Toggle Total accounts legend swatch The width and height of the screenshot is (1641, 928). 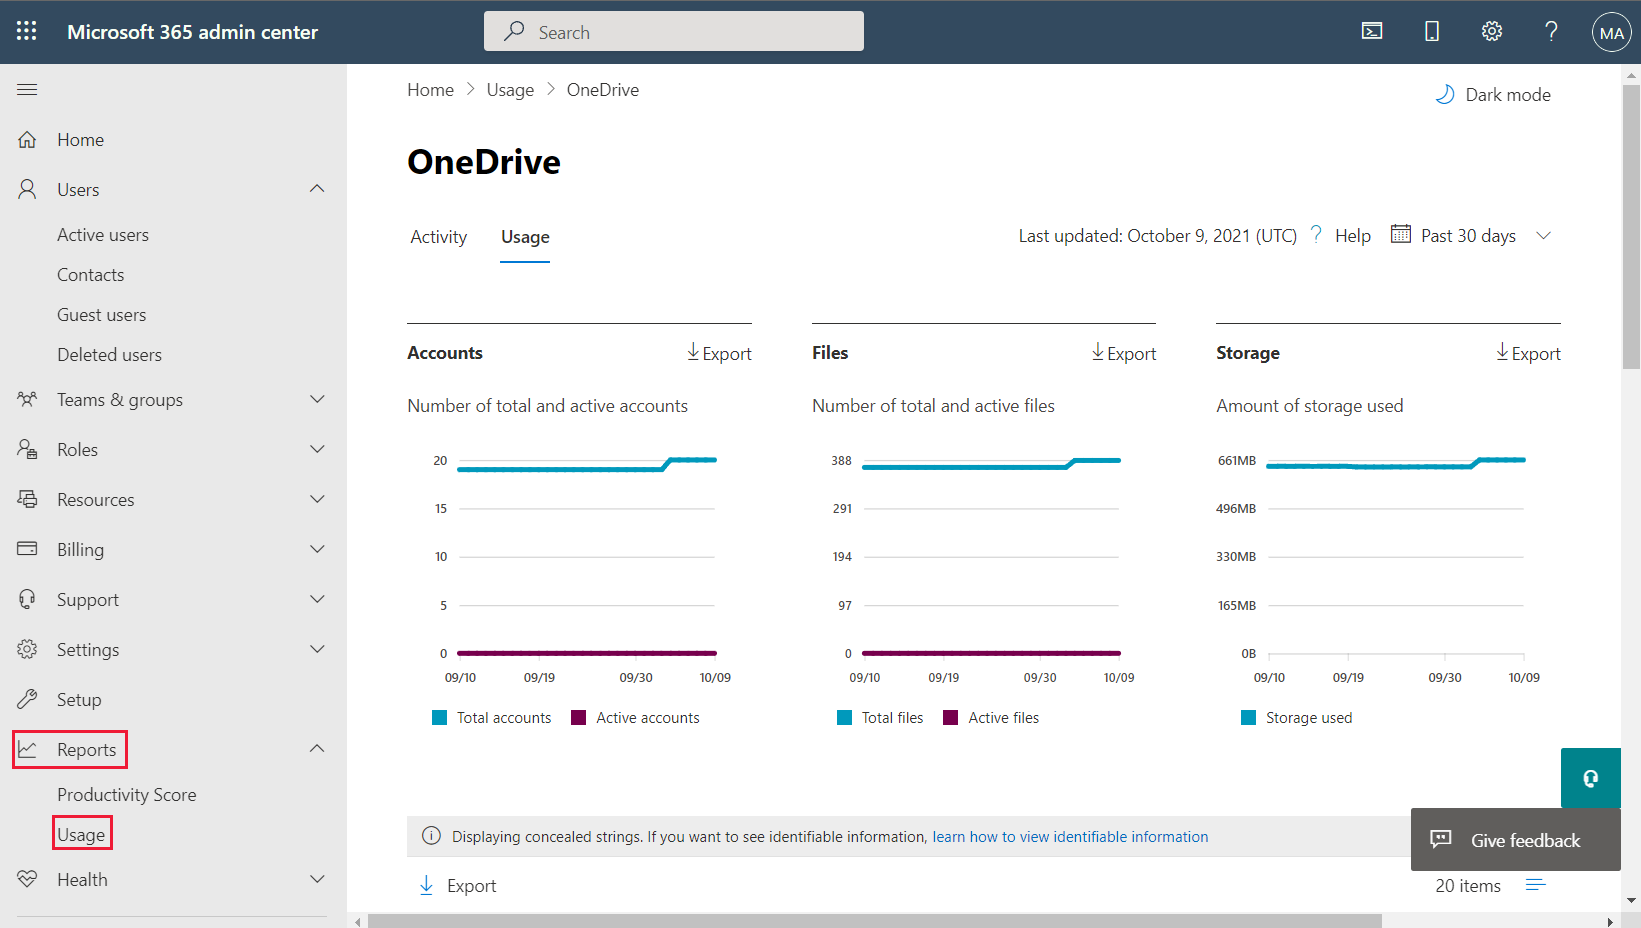pyautogui.click(x=439, y=718)
